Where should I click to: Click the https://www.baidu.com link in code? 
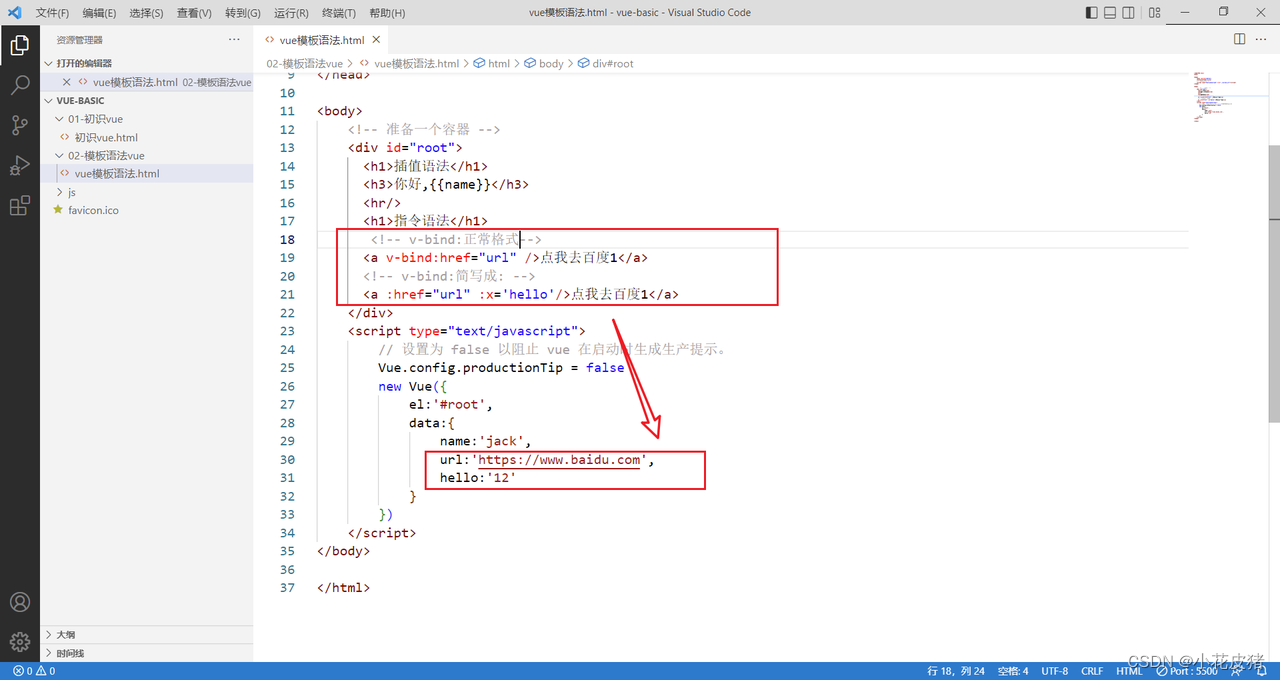(559, 460)
